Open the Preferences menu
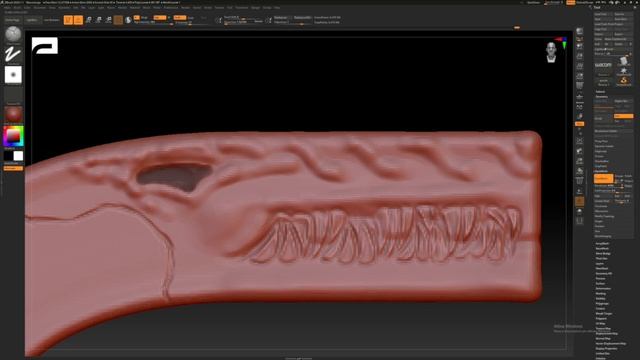This screenshot has width=640, height=360. tap(171, 8)
